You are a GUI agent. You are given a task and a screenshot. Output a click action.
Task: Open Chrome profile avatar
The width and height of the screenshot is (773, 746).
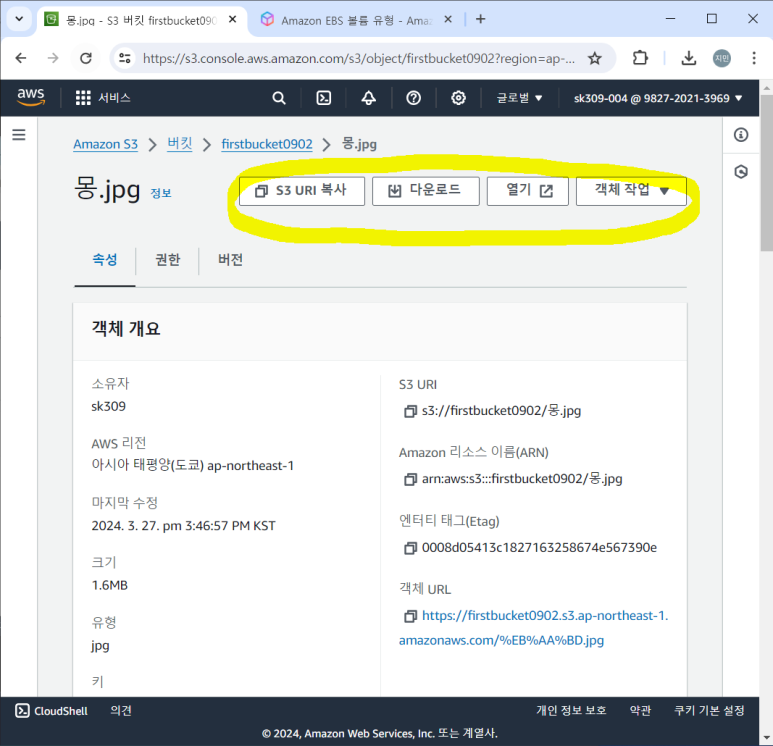point(722,58)
